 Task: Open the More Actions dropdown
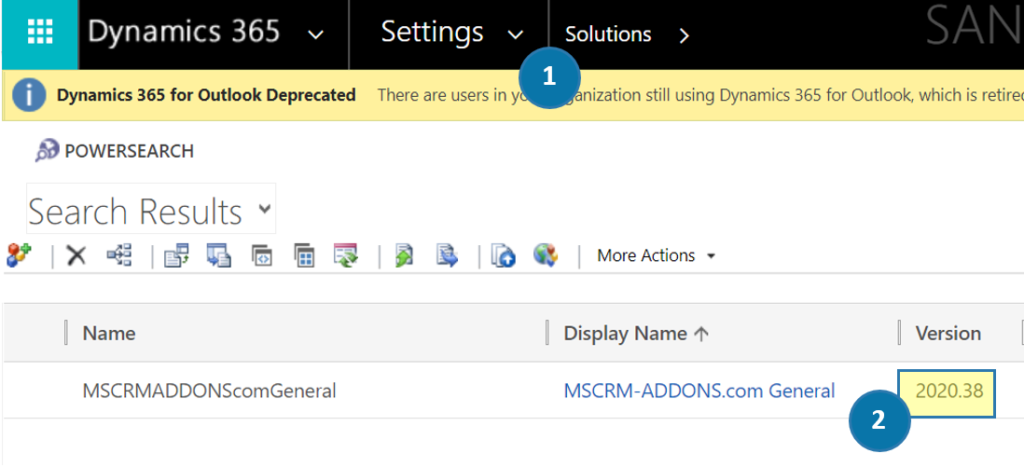point(656,255)
